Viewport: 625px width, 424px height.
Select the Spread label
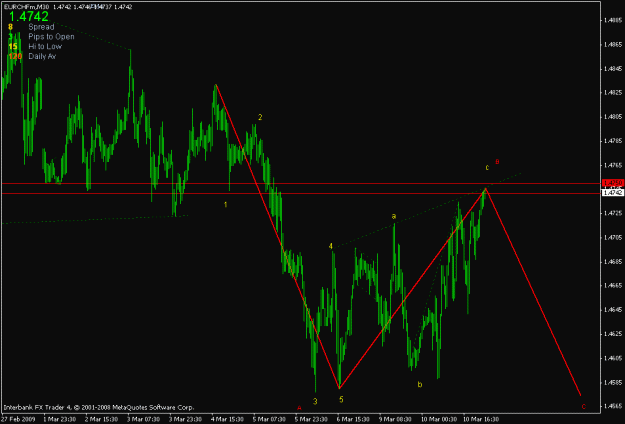pos(41,27)
